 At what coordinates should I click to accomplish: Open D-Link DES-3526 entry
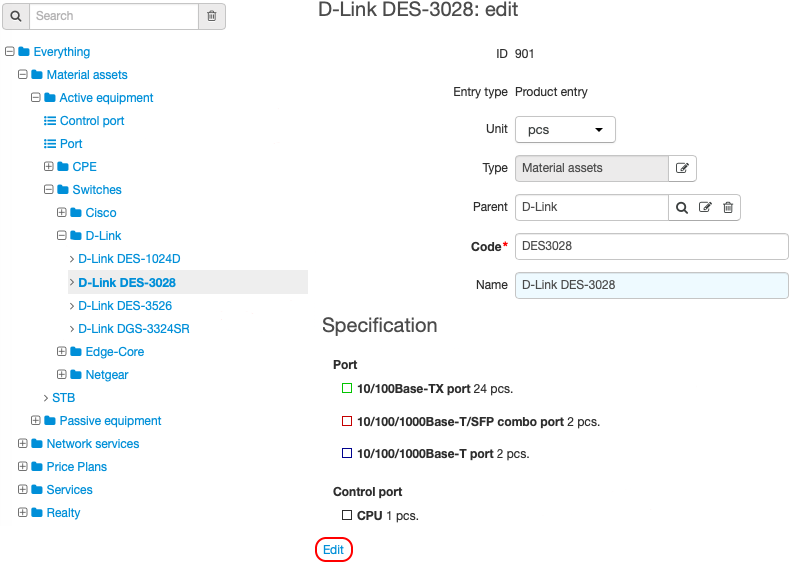pyautogui.click(x=125, y=306)
